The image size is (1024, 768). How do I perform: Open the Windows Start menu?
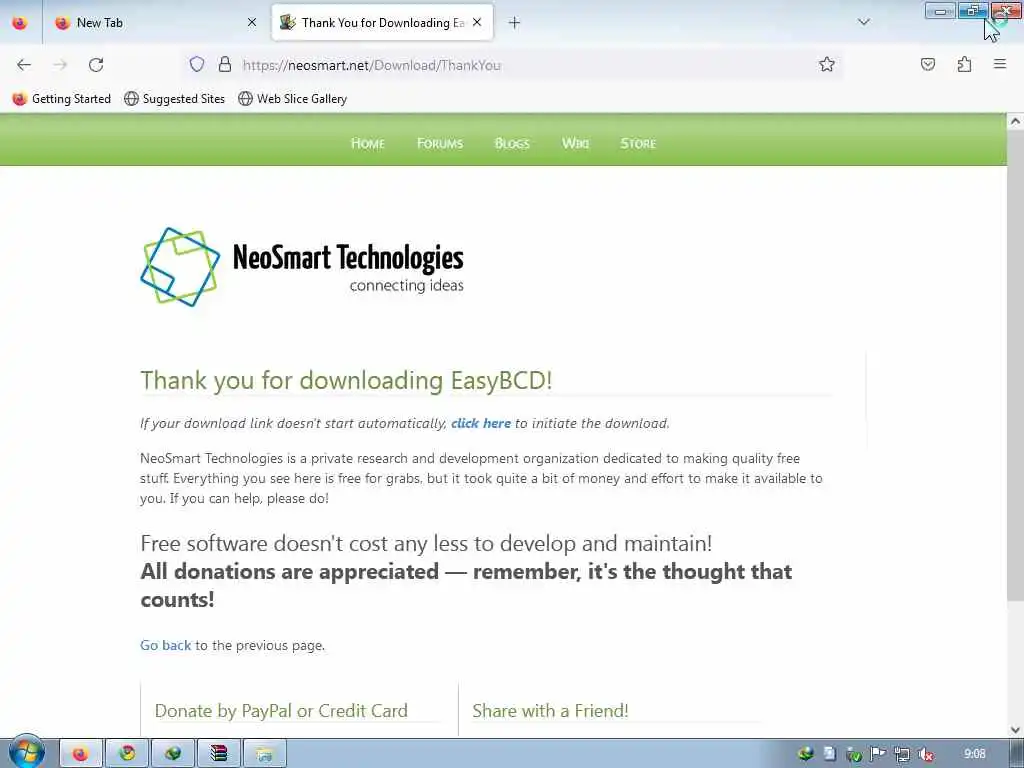[26, 752]
